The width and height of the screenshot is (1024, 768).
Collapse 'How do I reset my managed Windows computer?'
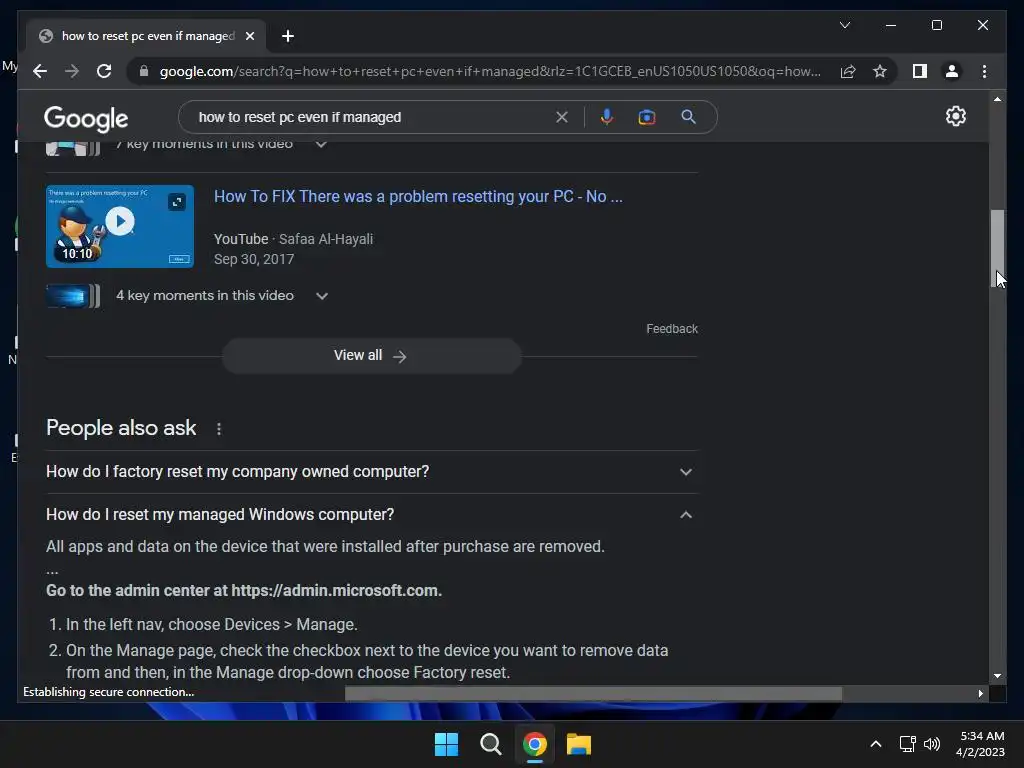tap(371, 515)
